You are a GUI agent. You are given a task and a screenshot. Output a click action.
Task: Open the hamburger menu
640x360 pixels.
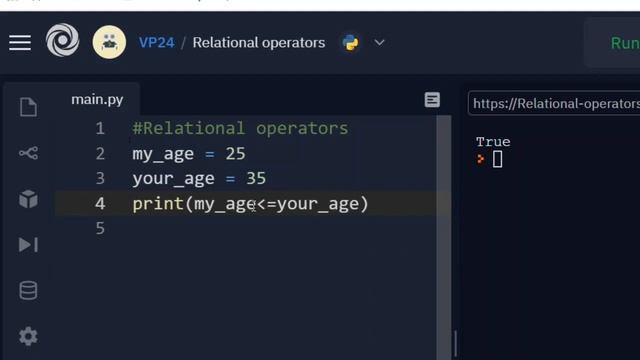pos(20,42)
